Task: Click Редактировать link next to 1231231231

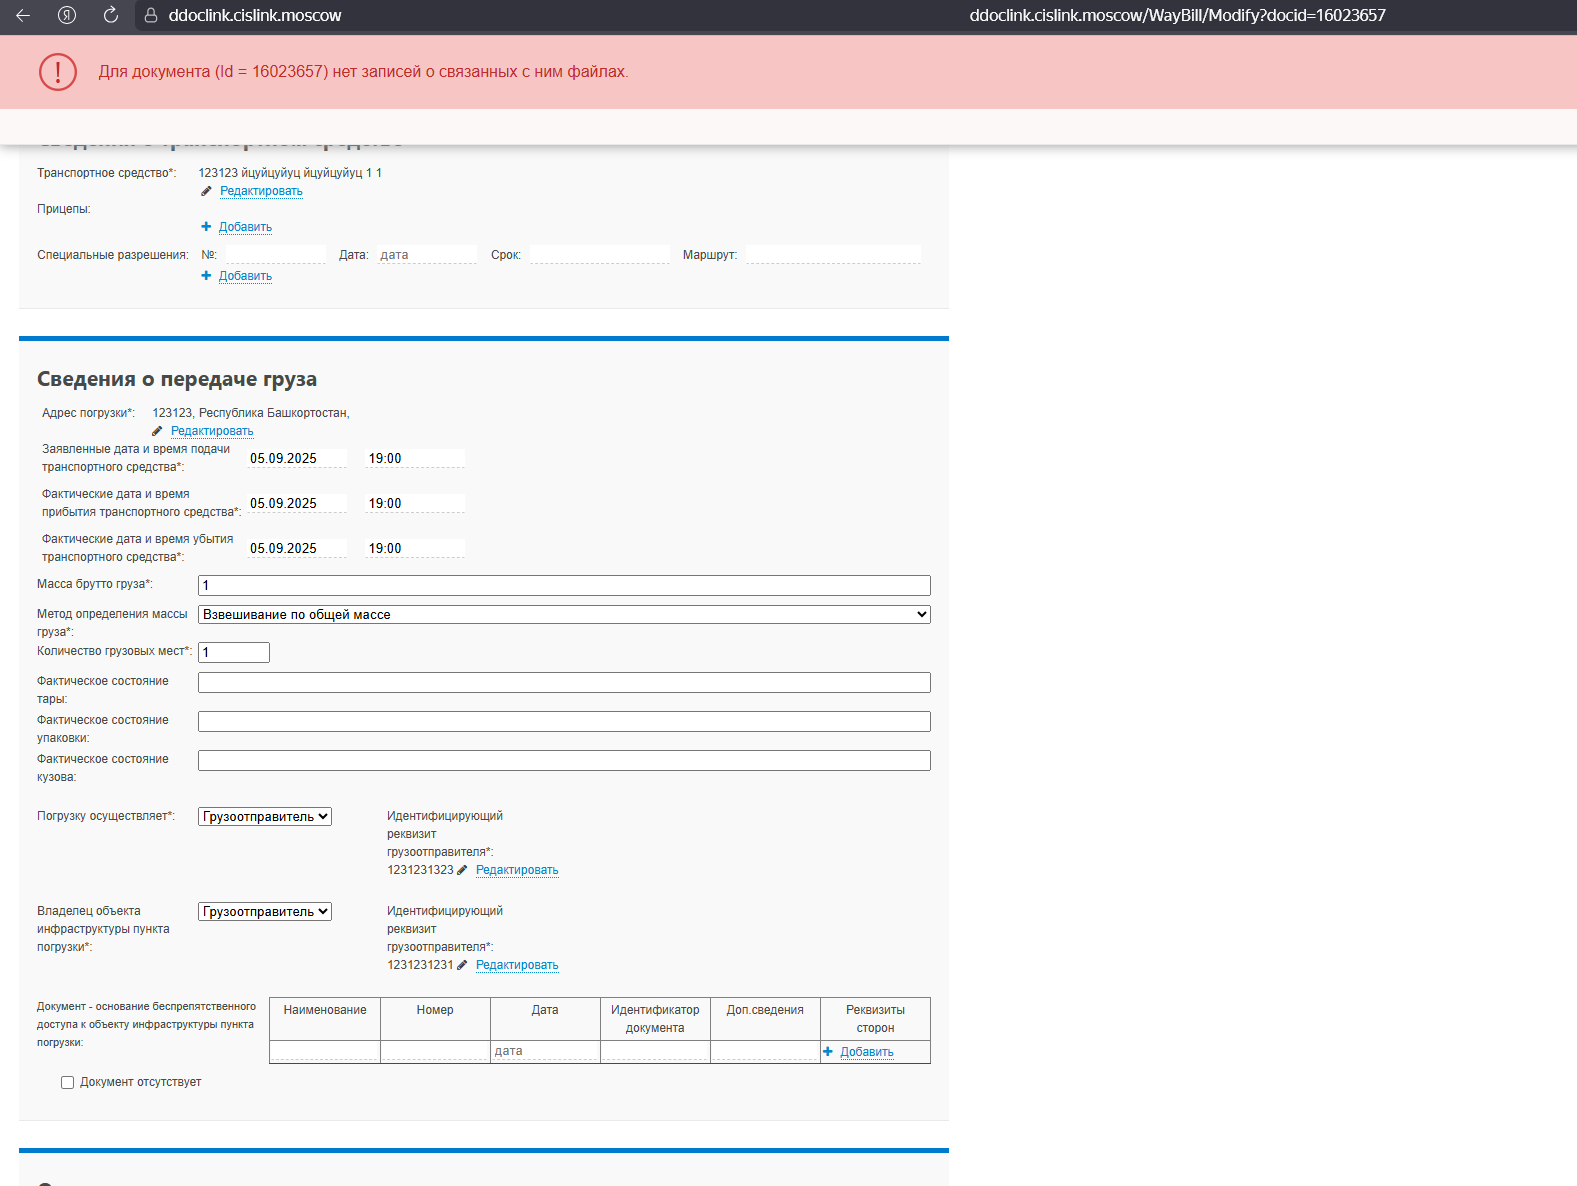Action: (517, 965)
